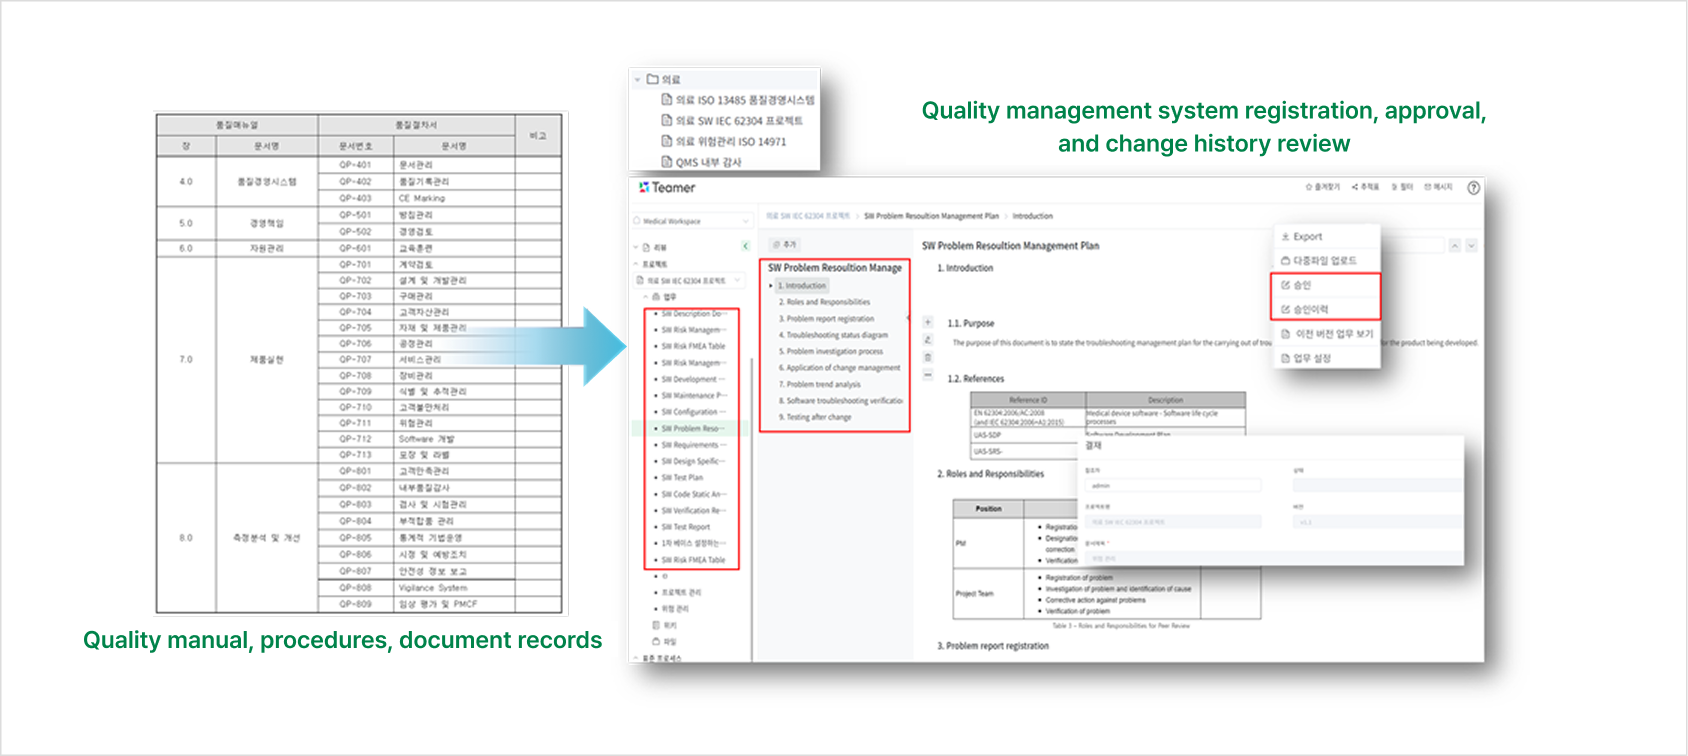The width and height of the screenshot is (1688, 756).
Task: Open 프로젝트 관리 in sidebar tree
Action: coord(681,593)
